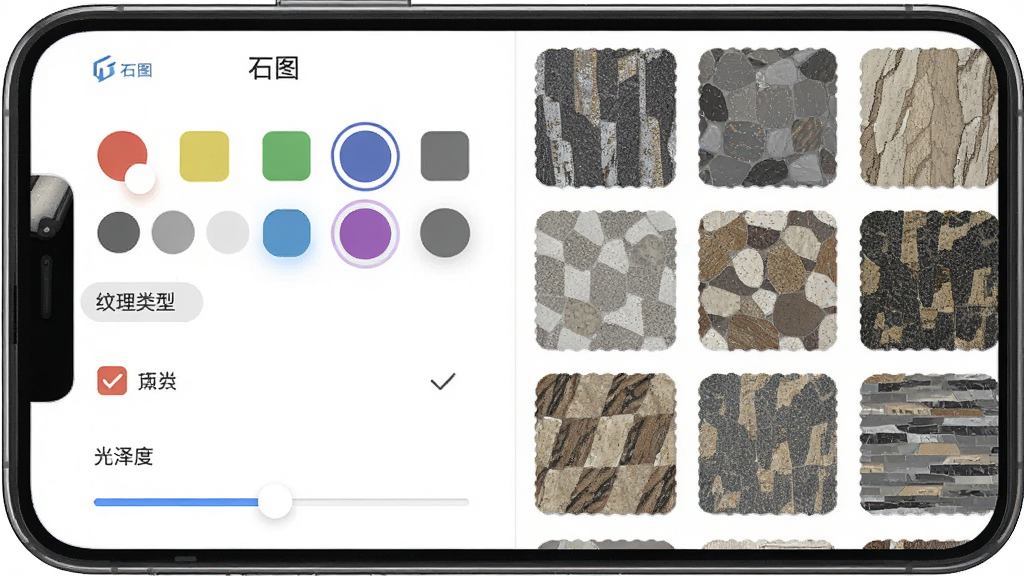This screenshot has height=576, width=1024.
Task: Select the green square color swatch
Action: point(286,156)
